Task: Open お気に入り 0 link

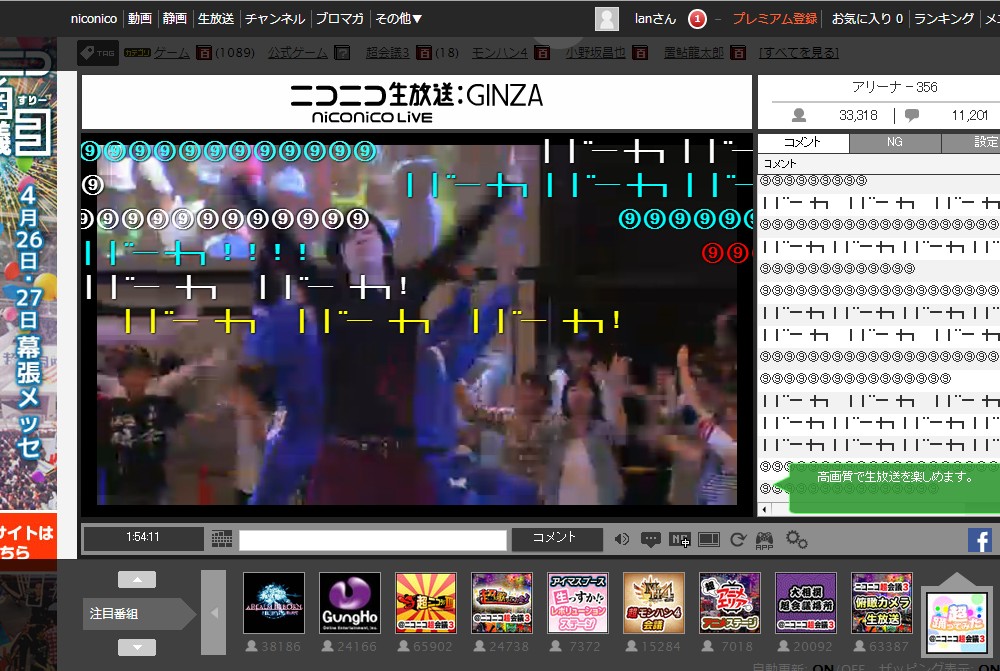Action: pos(867,18)
